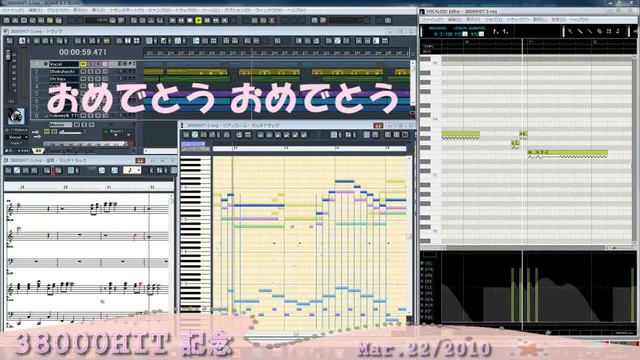Open the note duration dropdown in Staff view
Viewport: 640px width, 360px height.
pyautogui.click(x=132, y=170)
